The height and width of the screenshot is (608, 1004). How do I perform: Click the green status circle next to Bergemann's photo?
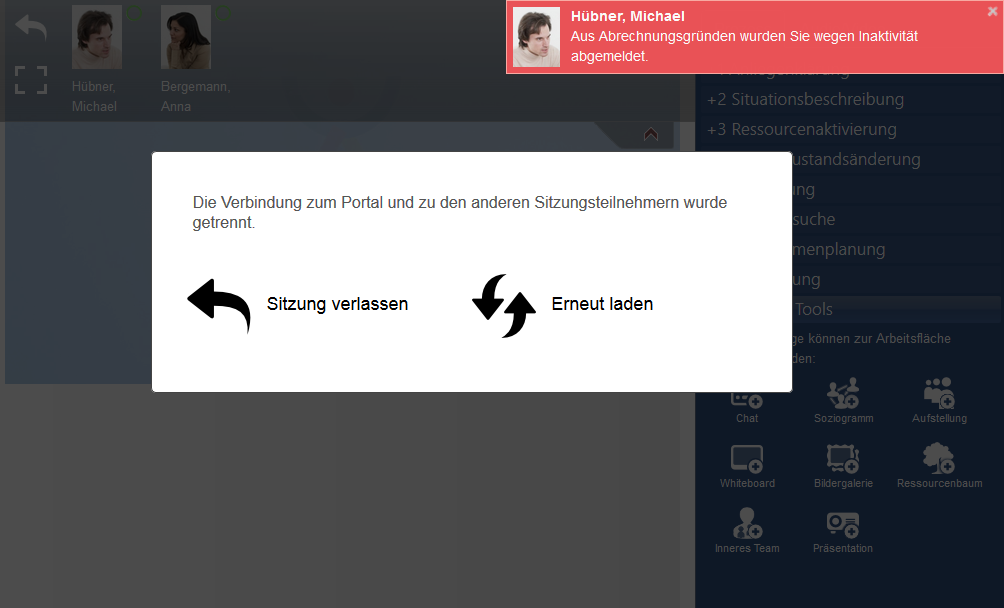click(223, 12)
